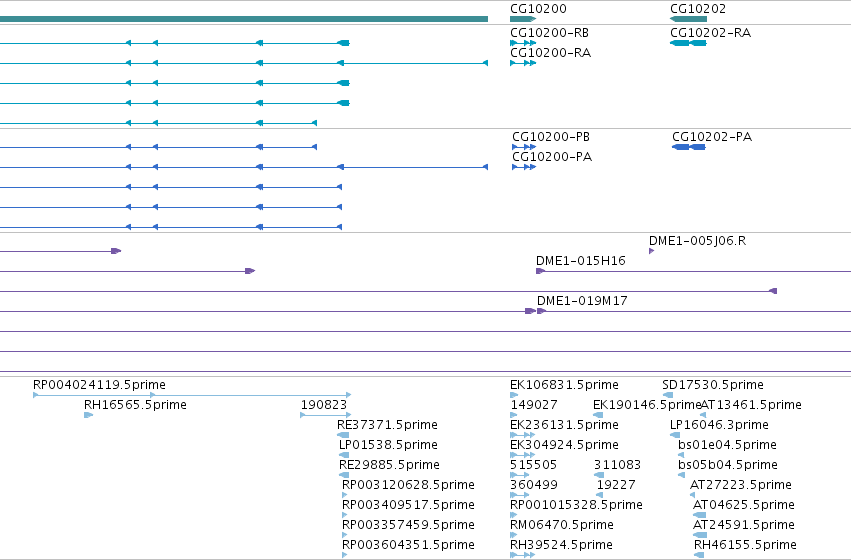This screenshot has height=560, width=851.
Task: Click RP003120628.5prime EST label
Action: [408, 485]
